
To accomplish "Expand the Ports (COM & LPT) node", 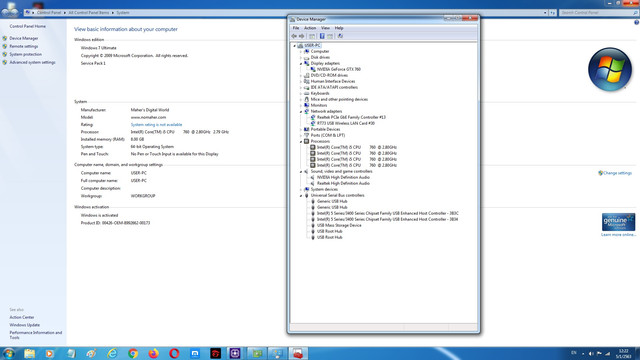I will pos(301,136).
